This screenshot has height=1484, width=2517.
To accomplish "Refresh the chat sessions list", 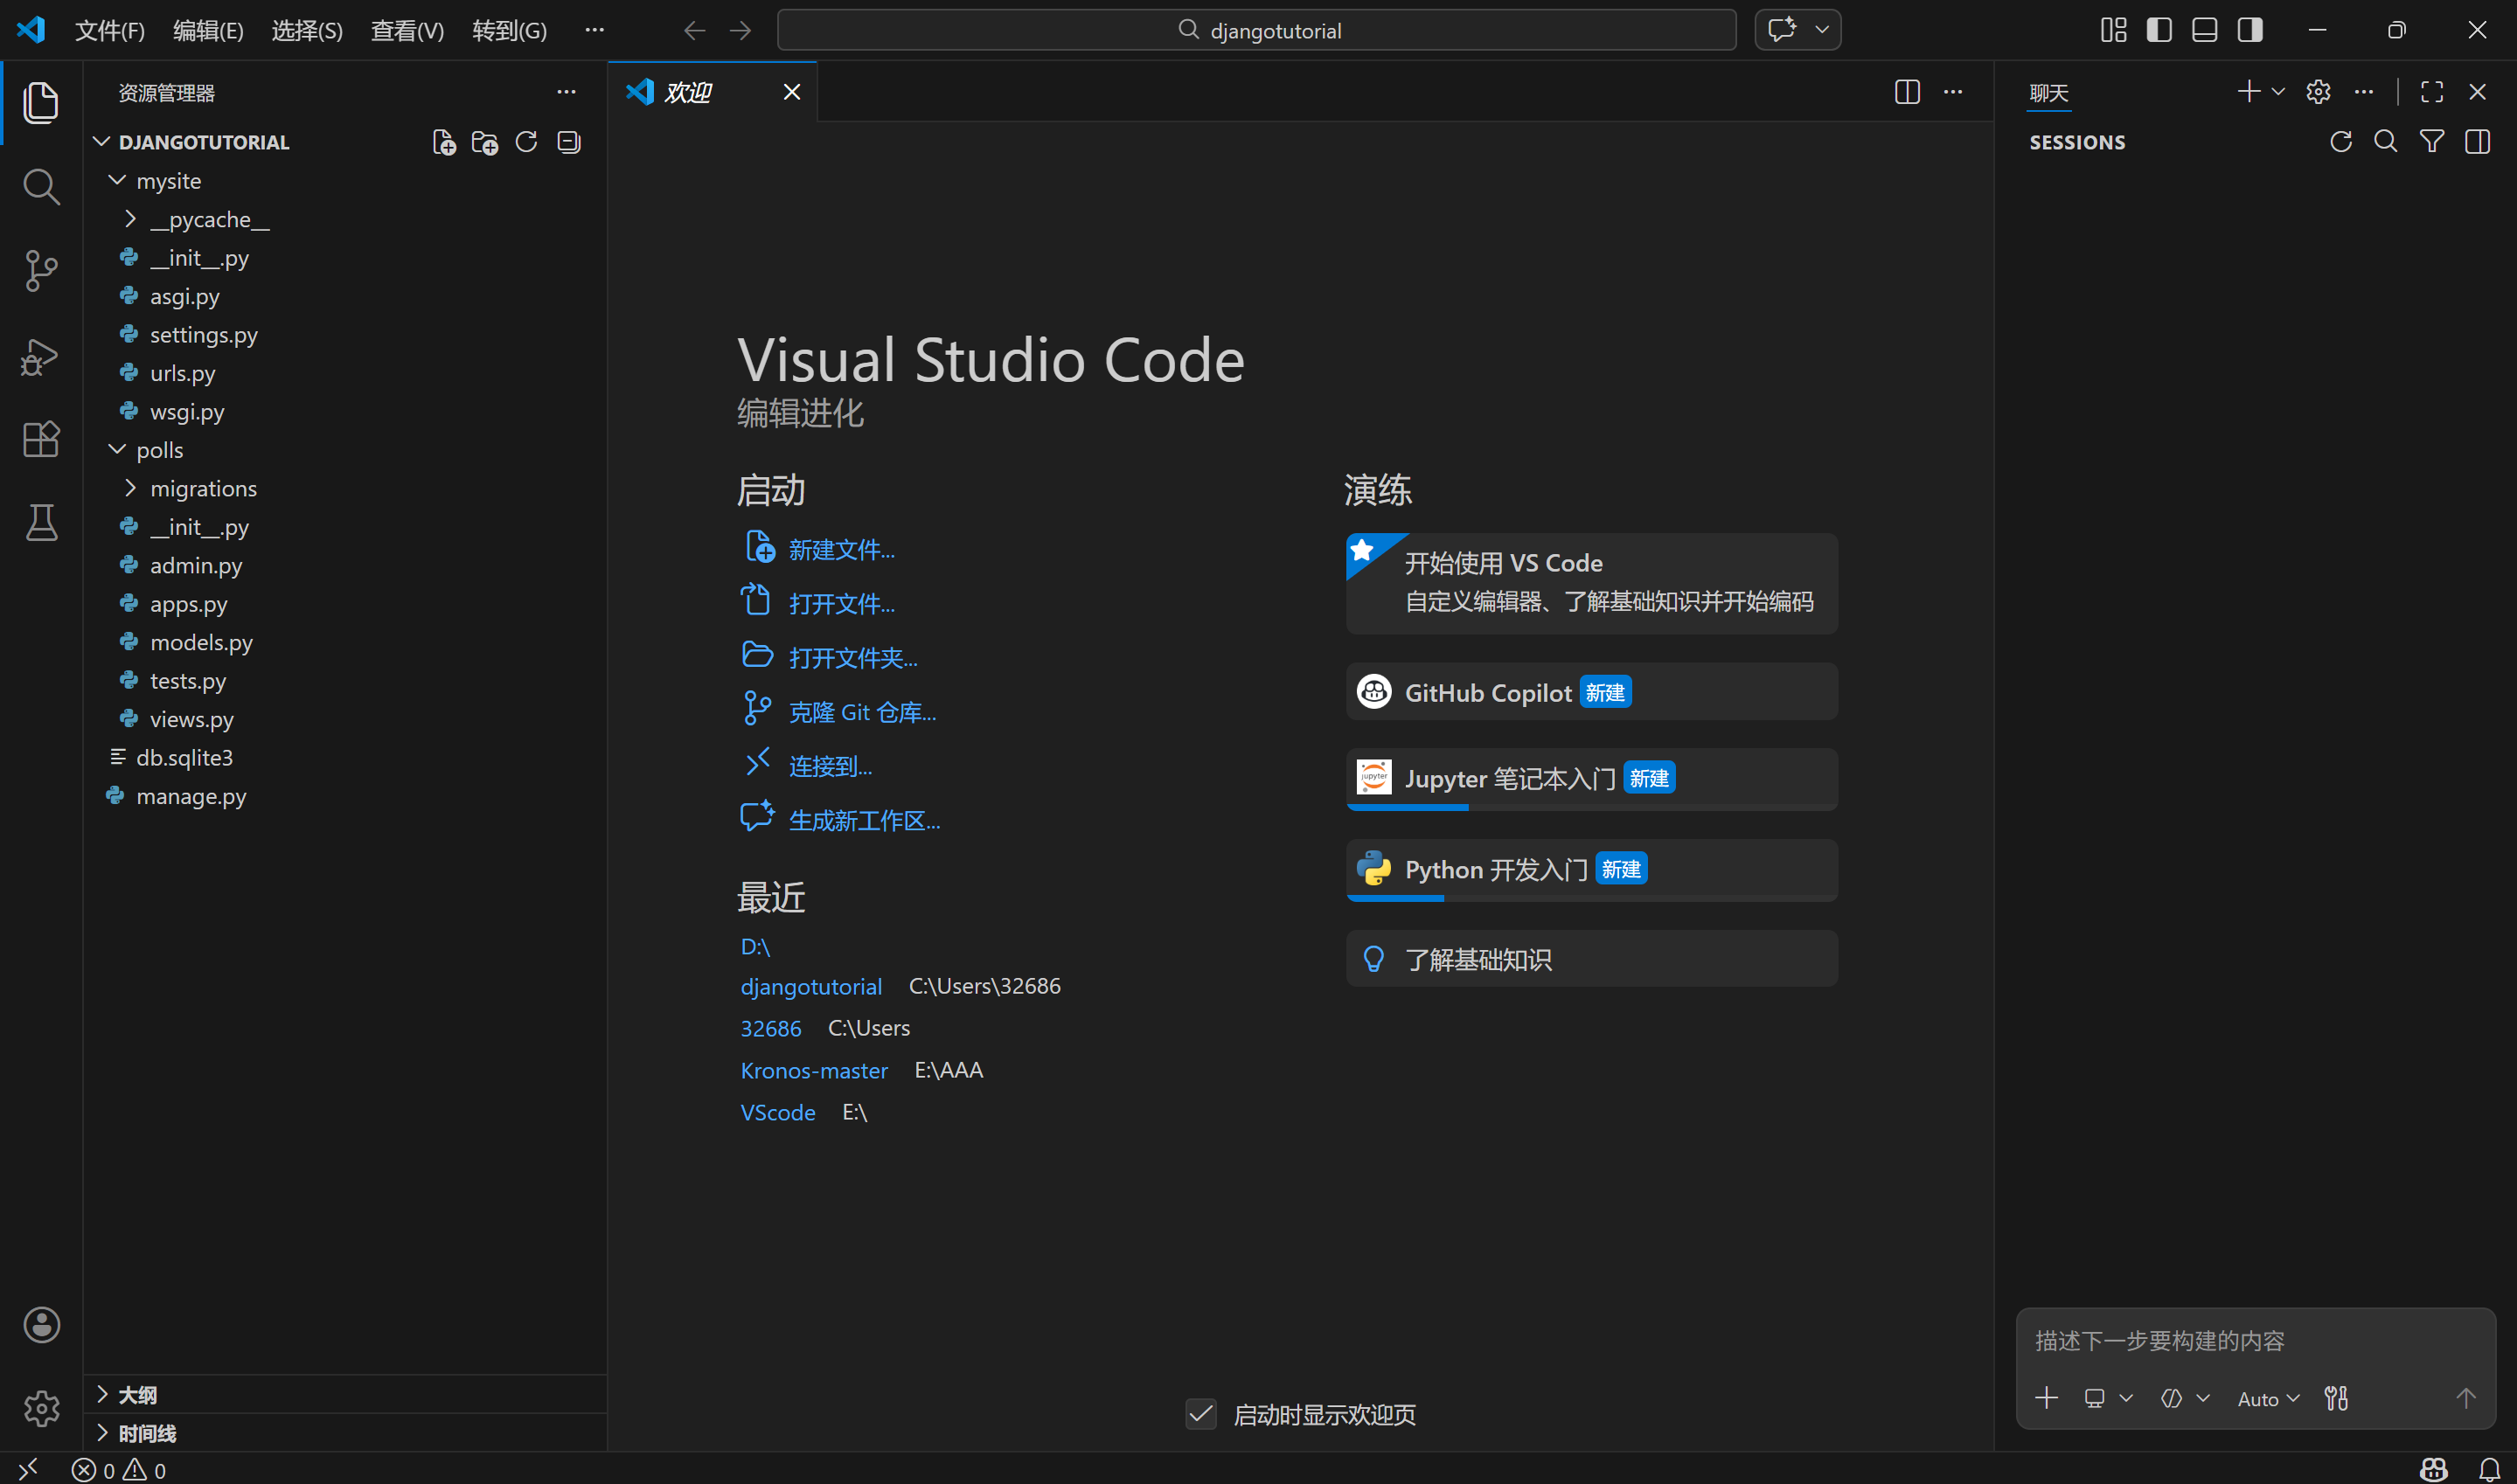I will click(2340, 142).
